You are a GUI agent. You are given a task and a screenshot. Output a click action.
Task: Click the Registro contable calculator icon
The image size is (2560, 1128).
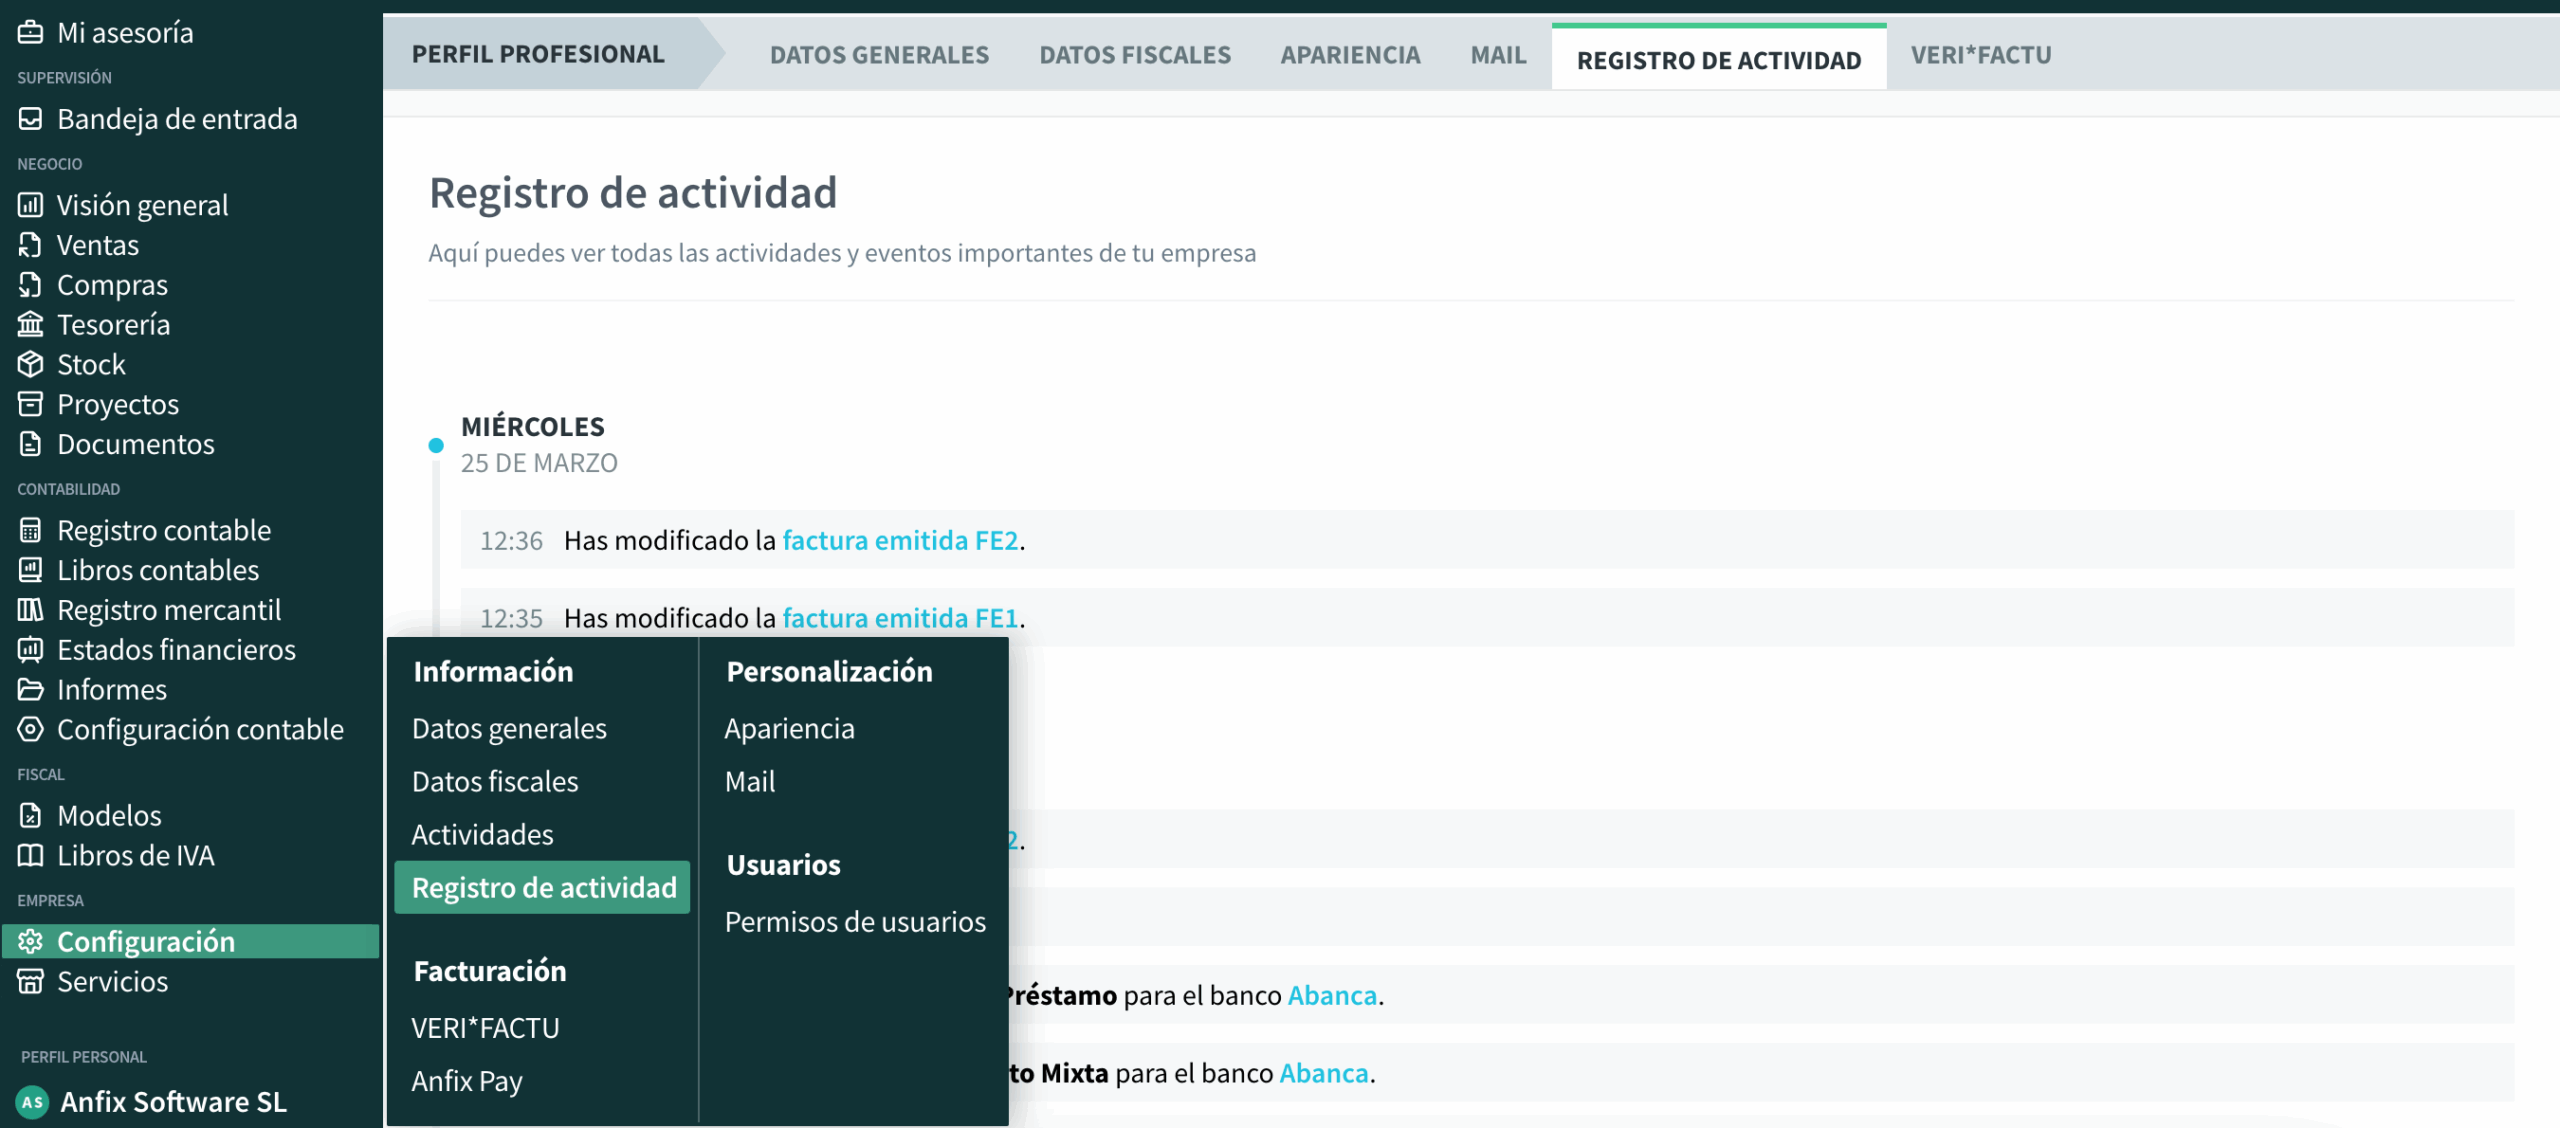(30, 530)
